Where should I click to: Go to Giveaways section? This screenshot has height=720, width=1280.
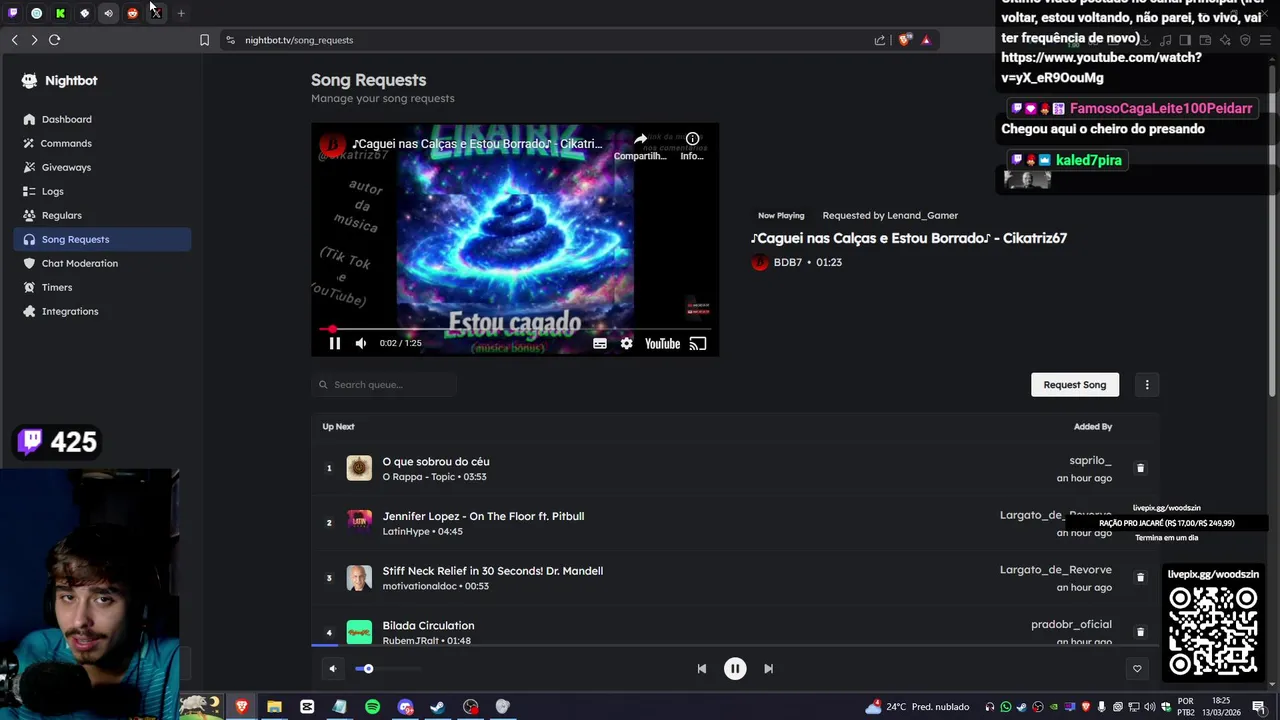pyautogui.click(x=66, y=167)
